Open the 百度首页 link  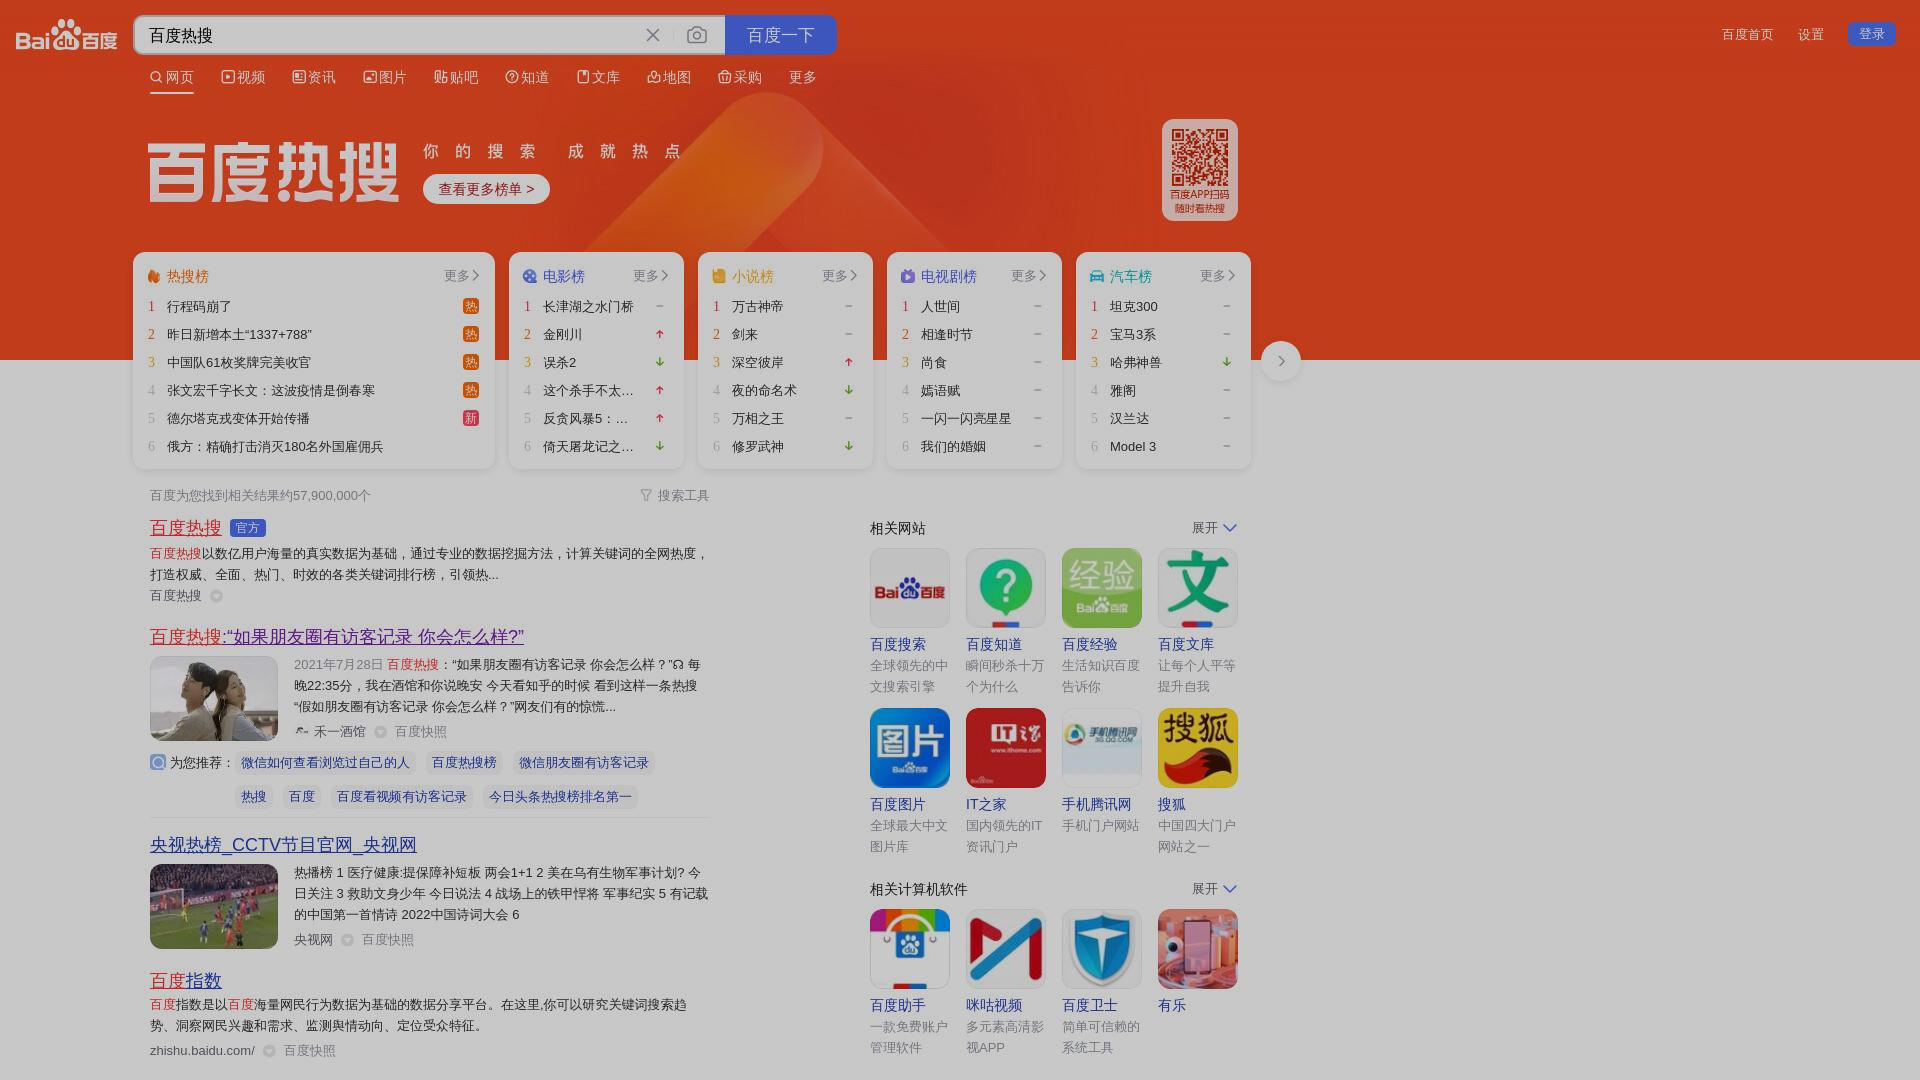pos(1747,34)
